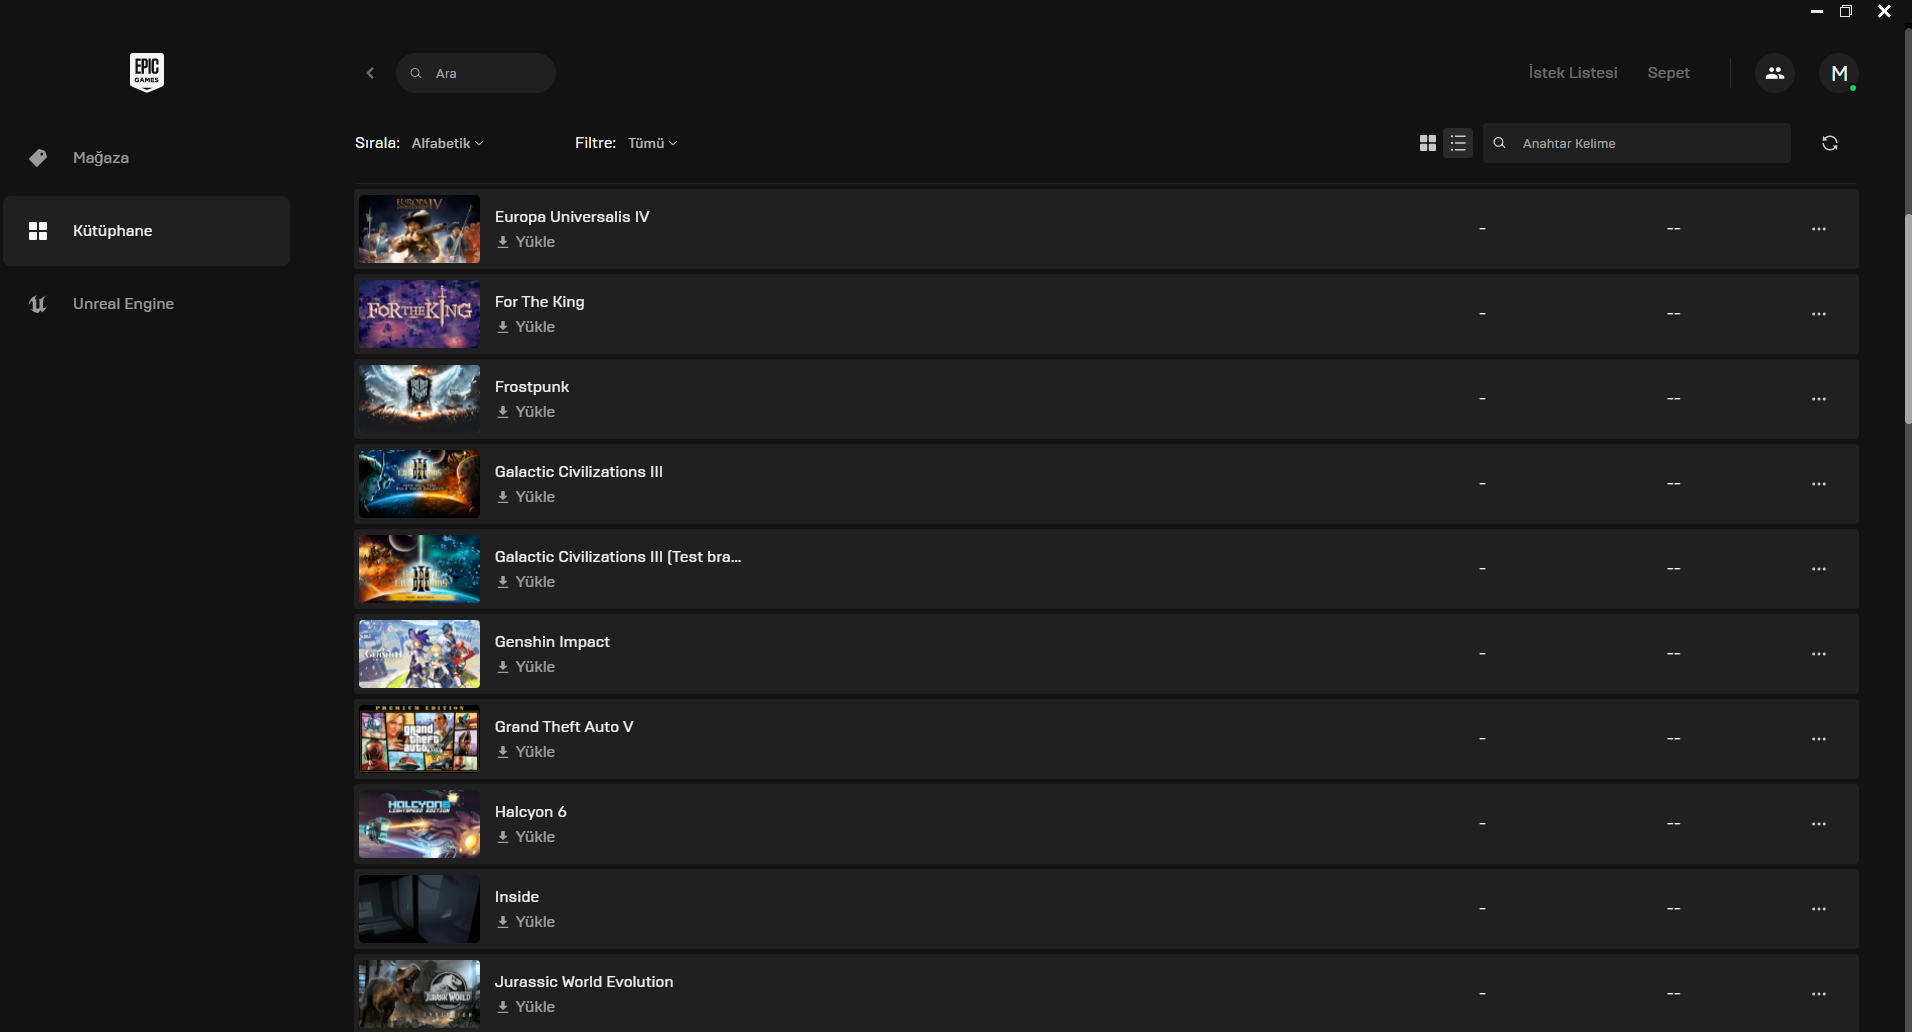Viewport: 1912px width, 1032px height.
Task: Click the Mağaza tag icon
Action: (x=38, y=158)
